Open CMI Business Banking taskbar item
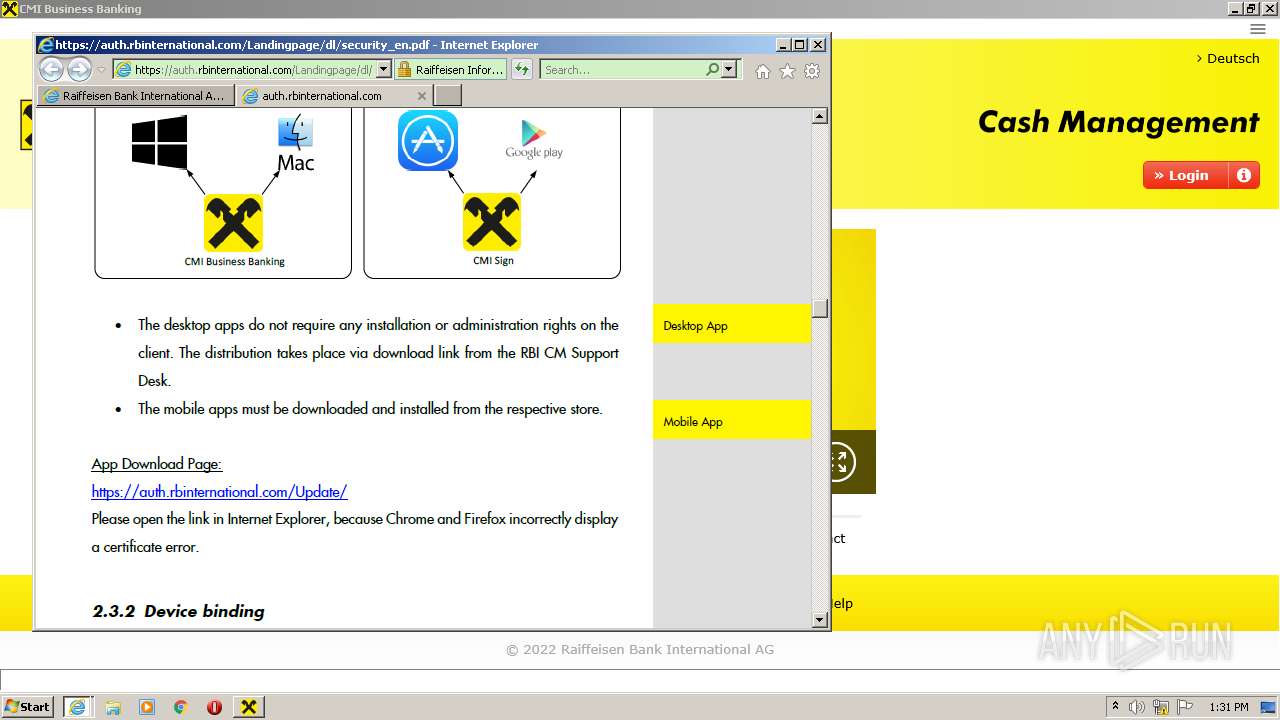This screenshot has width=1280, height=720. point(249,707)
